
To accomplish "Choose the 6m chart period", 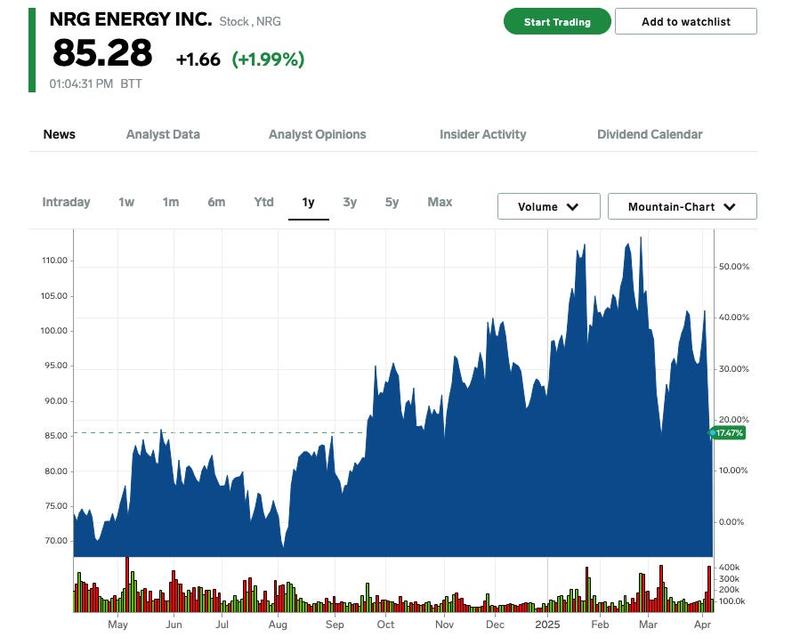I will (x=216, y=202).
